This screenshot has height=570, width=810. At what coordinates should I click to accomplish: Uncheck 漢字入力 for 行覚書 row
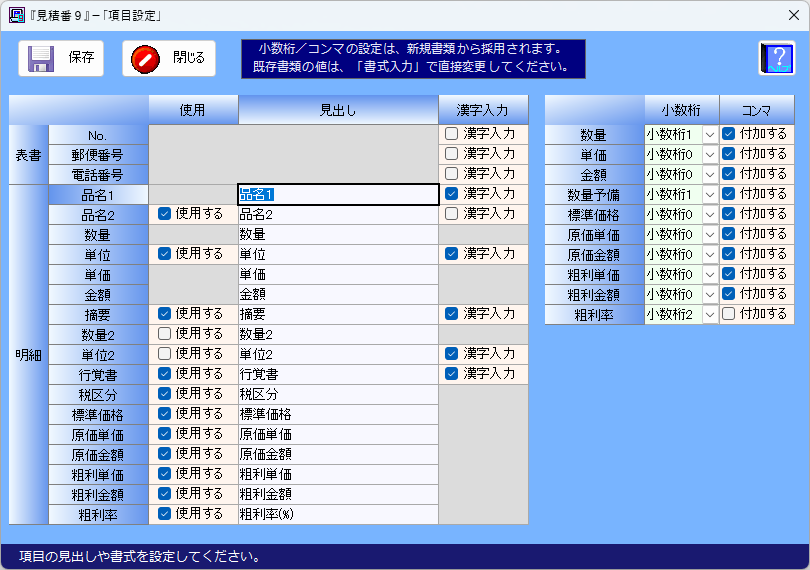pyautogui.click(x=451, y=373)
